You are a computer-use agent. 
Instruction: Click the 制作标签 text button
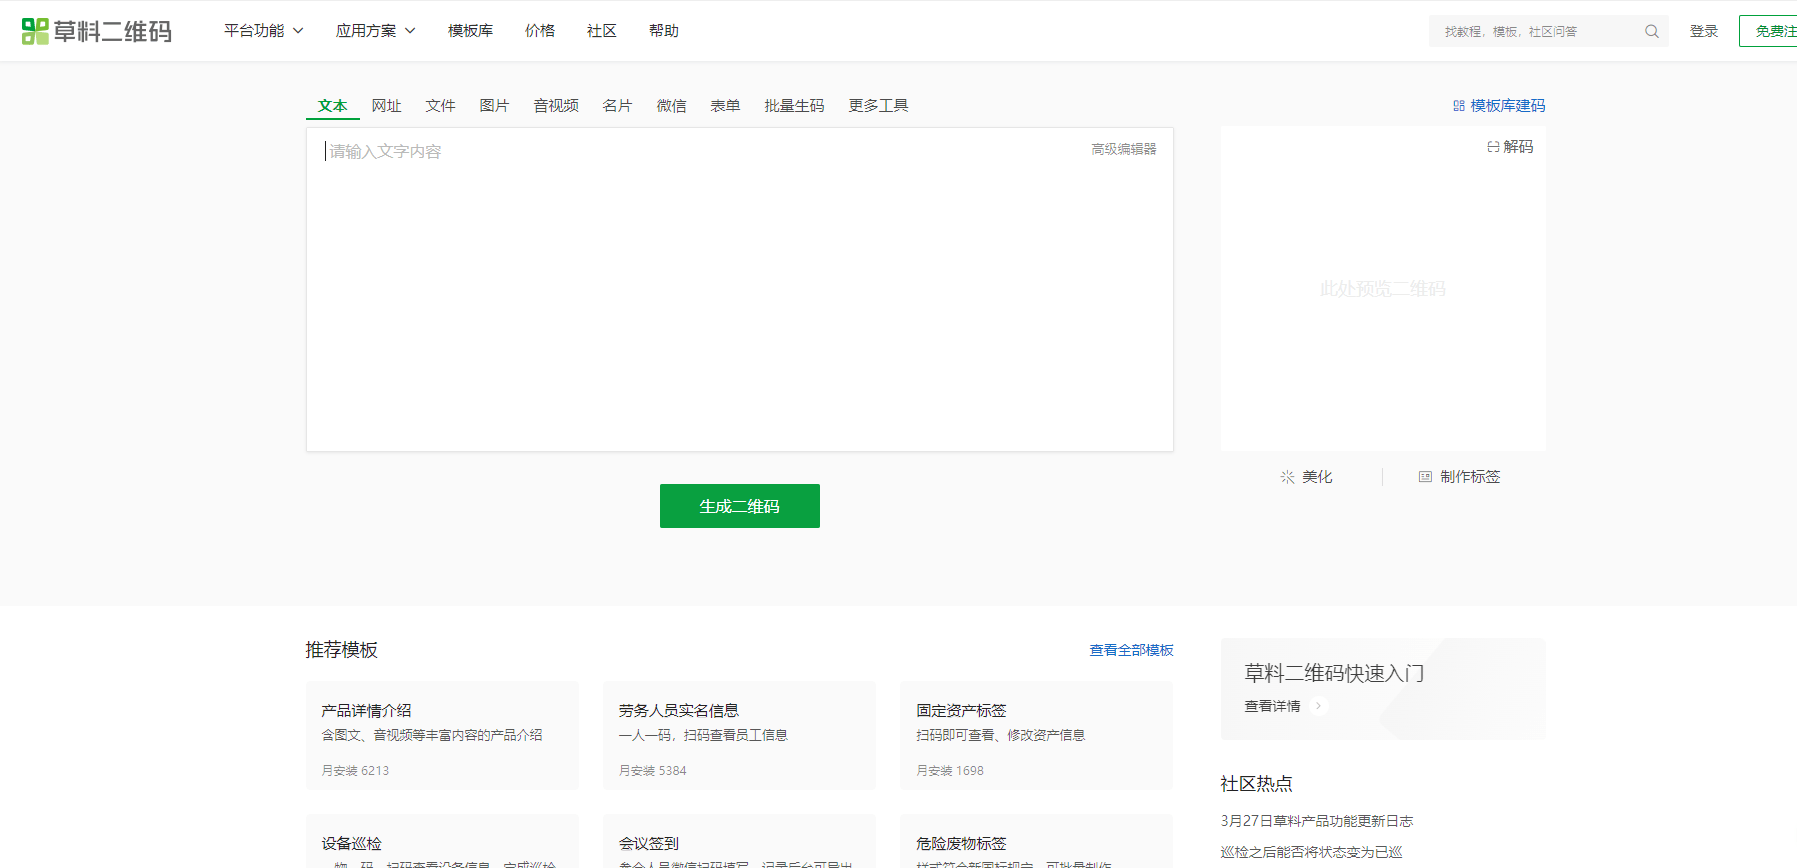[1470, 477]
